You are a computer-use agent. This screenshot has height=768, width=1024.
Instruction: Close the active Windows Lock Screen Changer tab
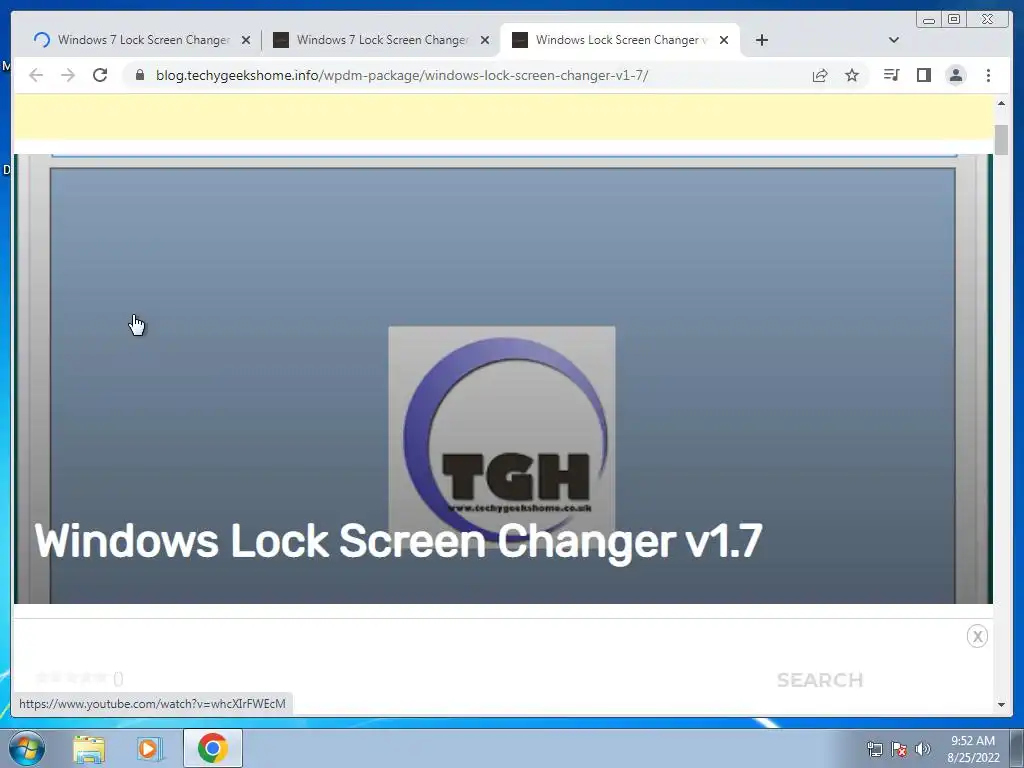(x=724, y=40)
